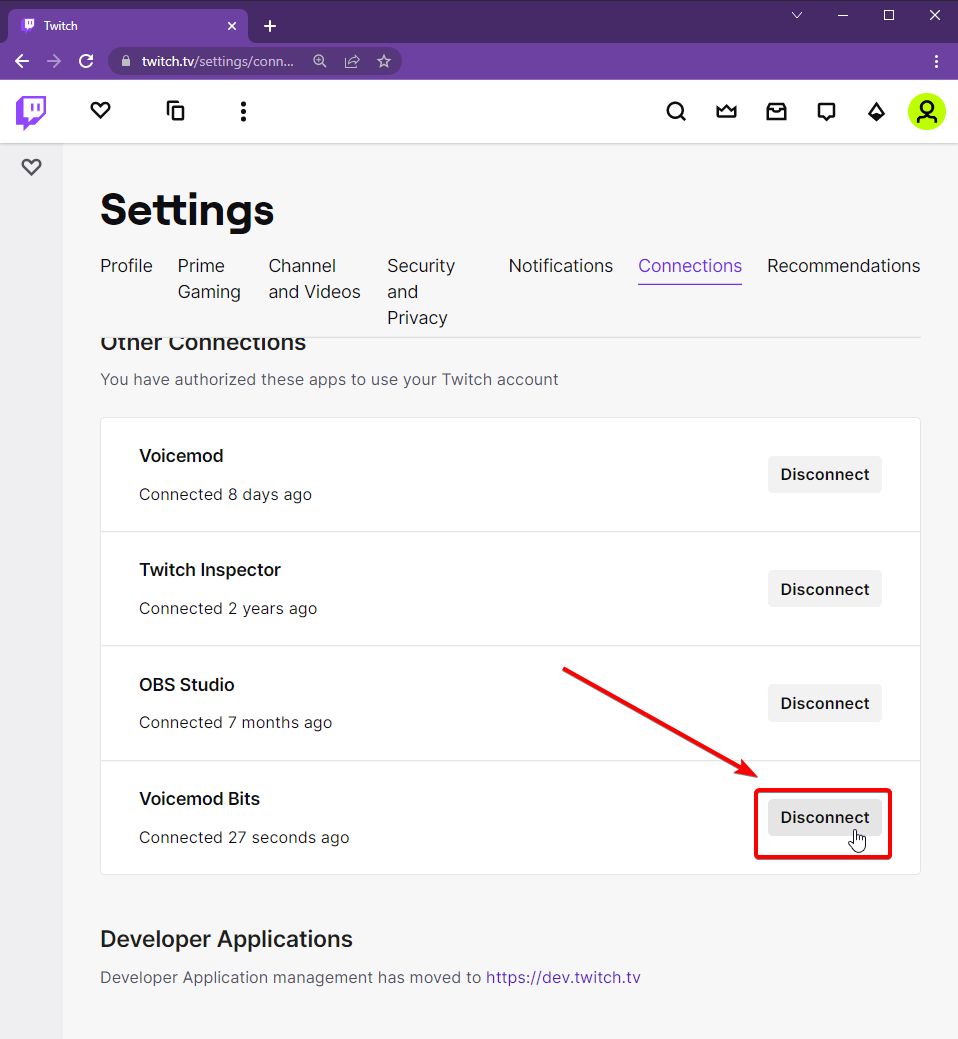Switch to the Profile settings tab

[126, 266]
